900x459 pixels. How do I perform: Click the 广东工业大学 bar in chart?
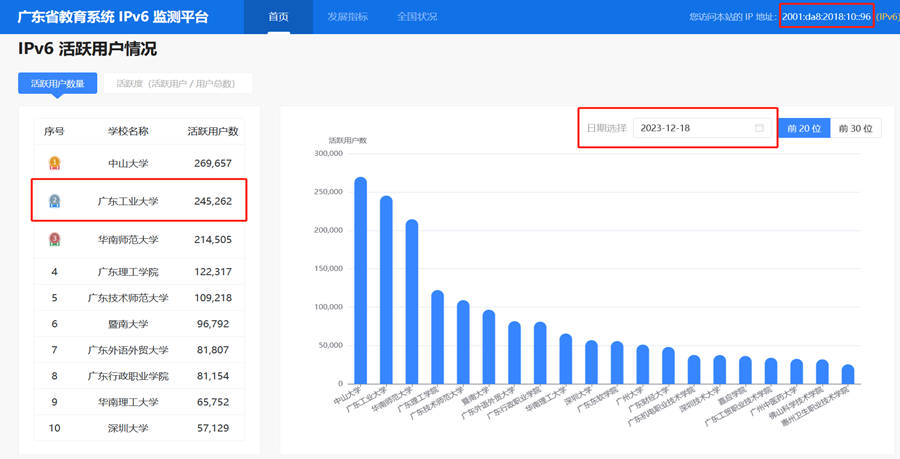[386, 290]
